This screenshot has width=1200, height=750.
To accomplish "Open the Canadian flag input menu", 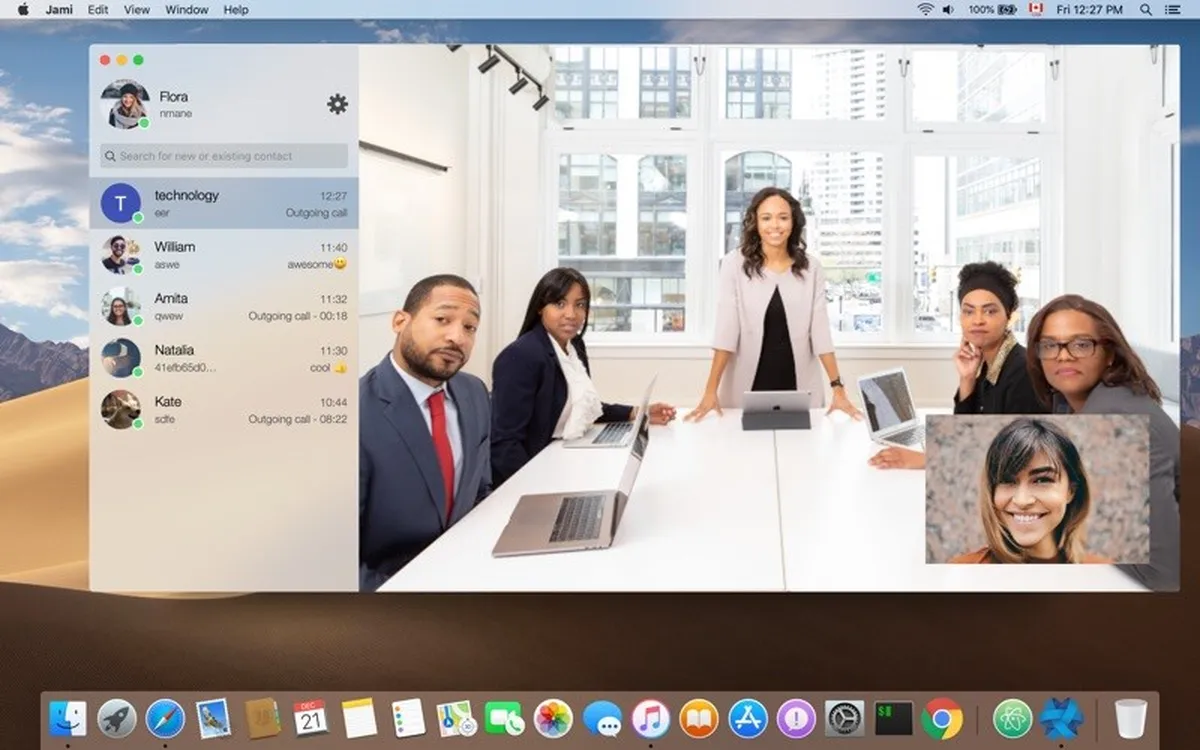I will pos(1036,9).
